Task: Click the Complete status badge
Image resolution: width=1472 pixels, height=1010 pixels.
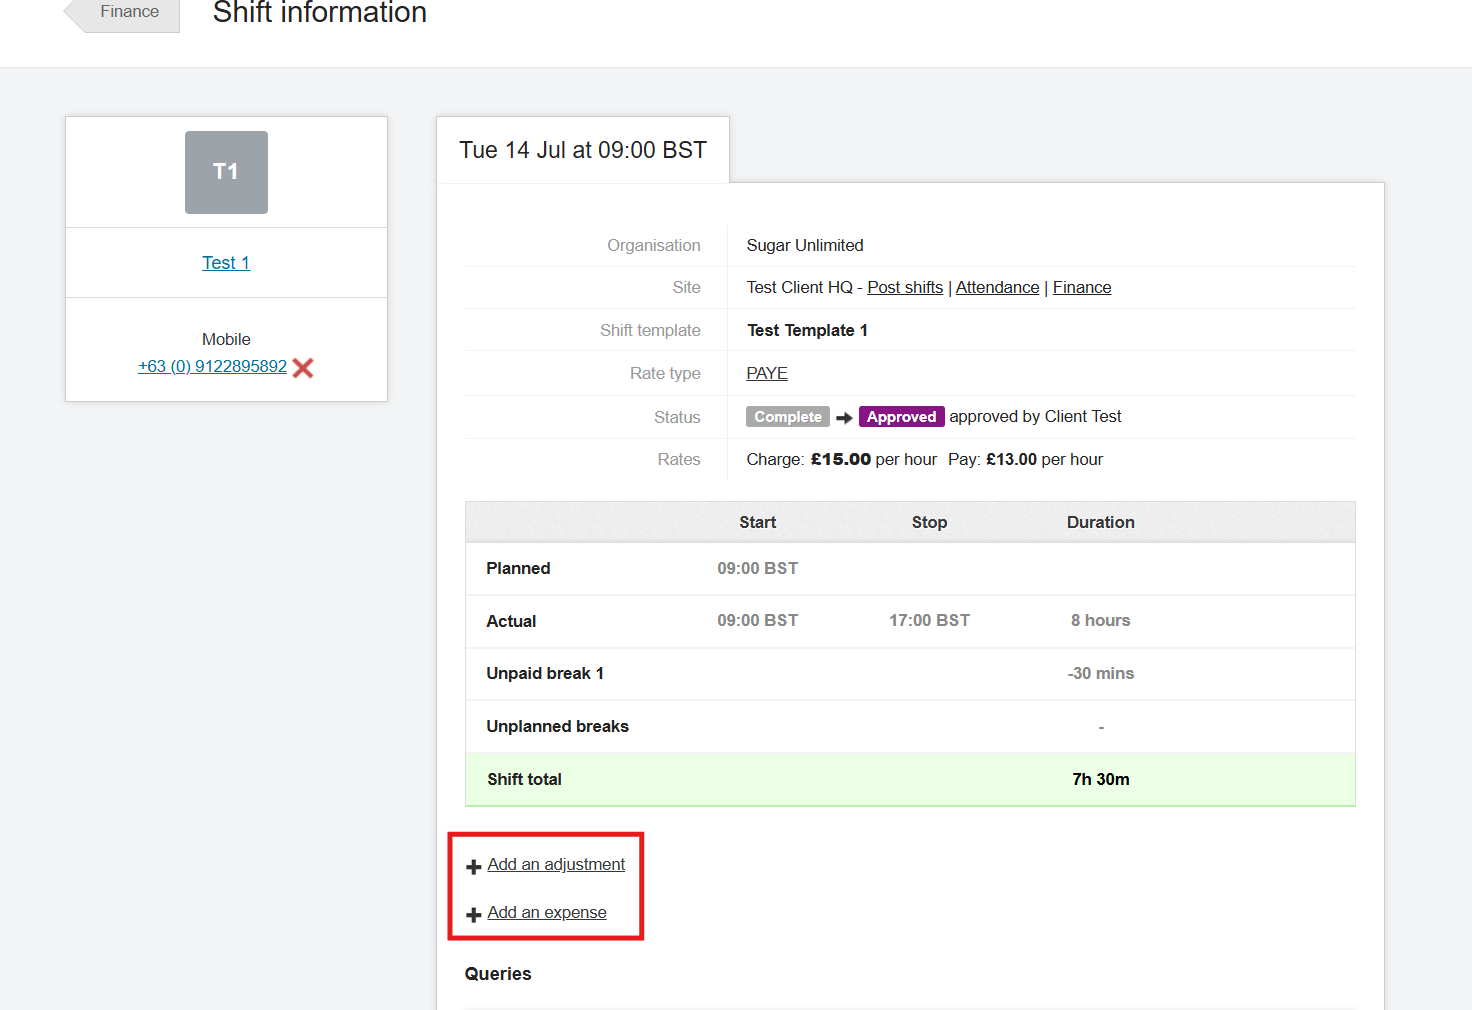Action: pyautogui.click(x=788, y=417)
